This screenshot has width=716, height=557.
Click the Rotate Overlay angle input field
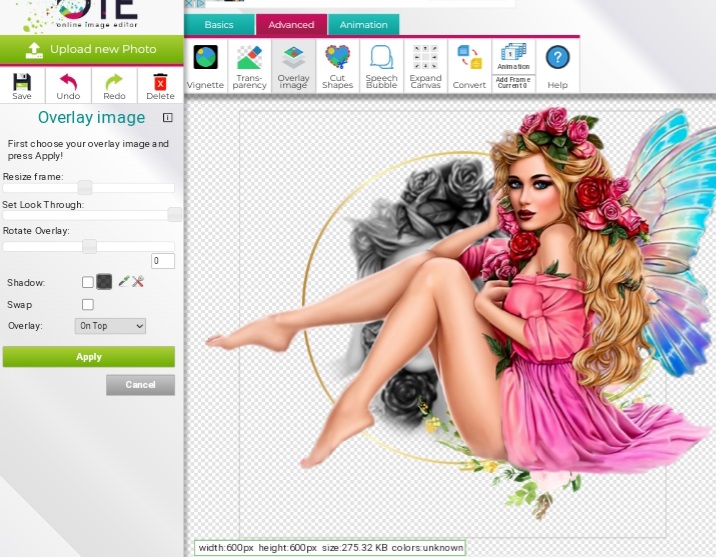162,261
